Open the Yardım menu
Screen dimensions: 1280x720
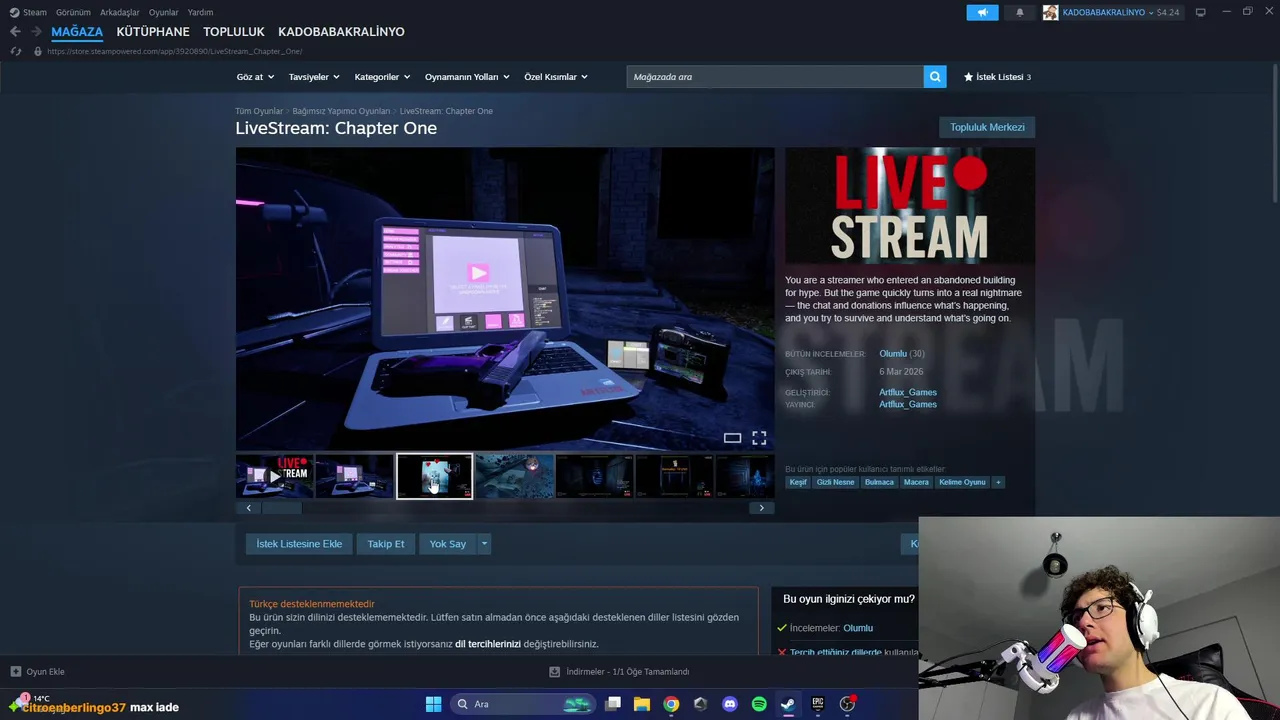tap(200, 12)
